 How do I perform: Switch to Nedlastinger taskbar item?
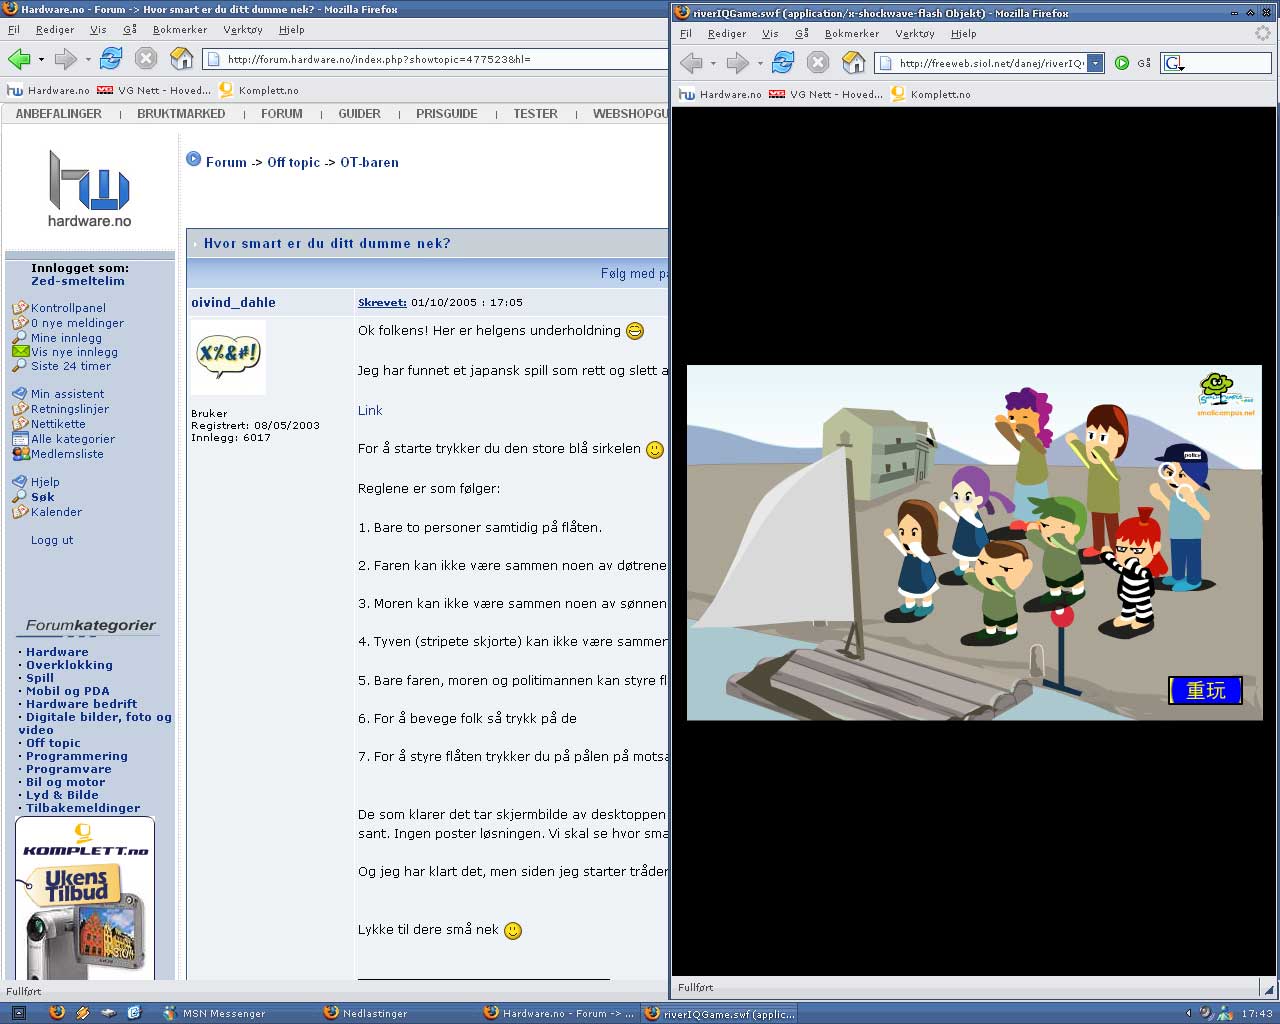point(366,1013)
